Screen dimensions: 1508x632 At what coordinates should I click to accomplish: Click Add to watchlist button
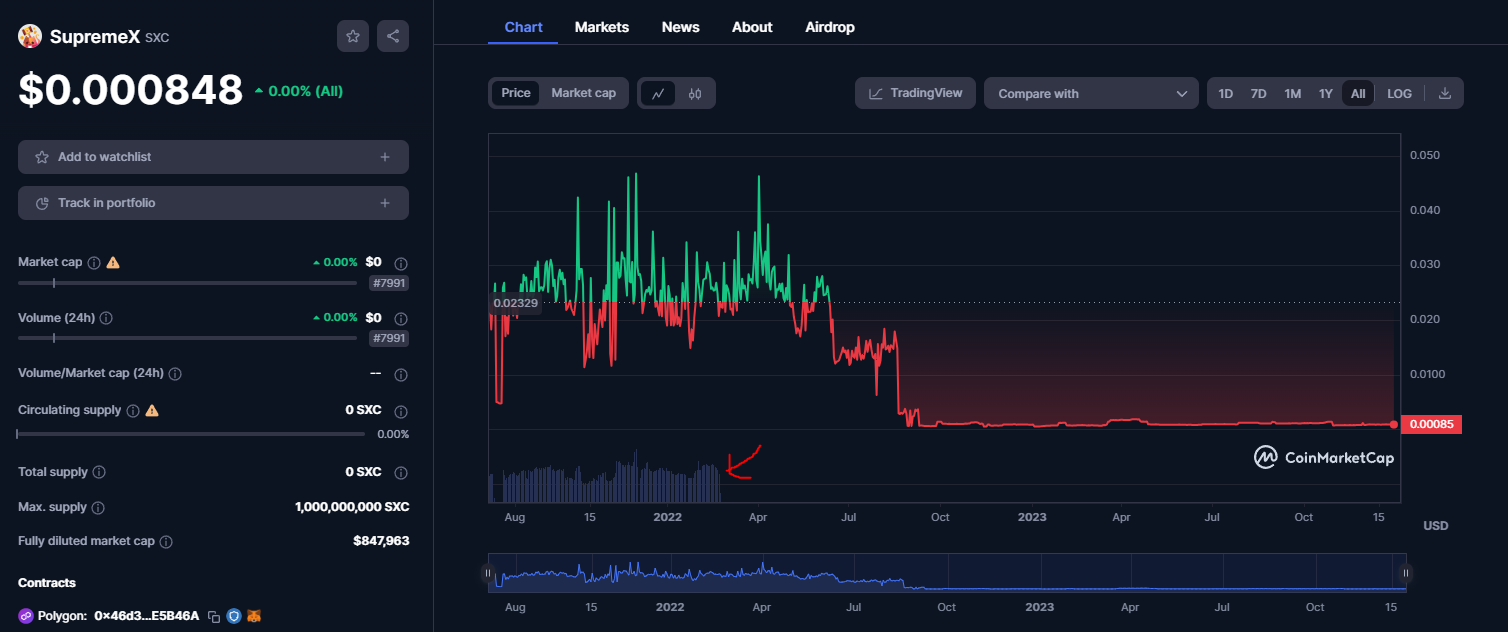(213, 157)
